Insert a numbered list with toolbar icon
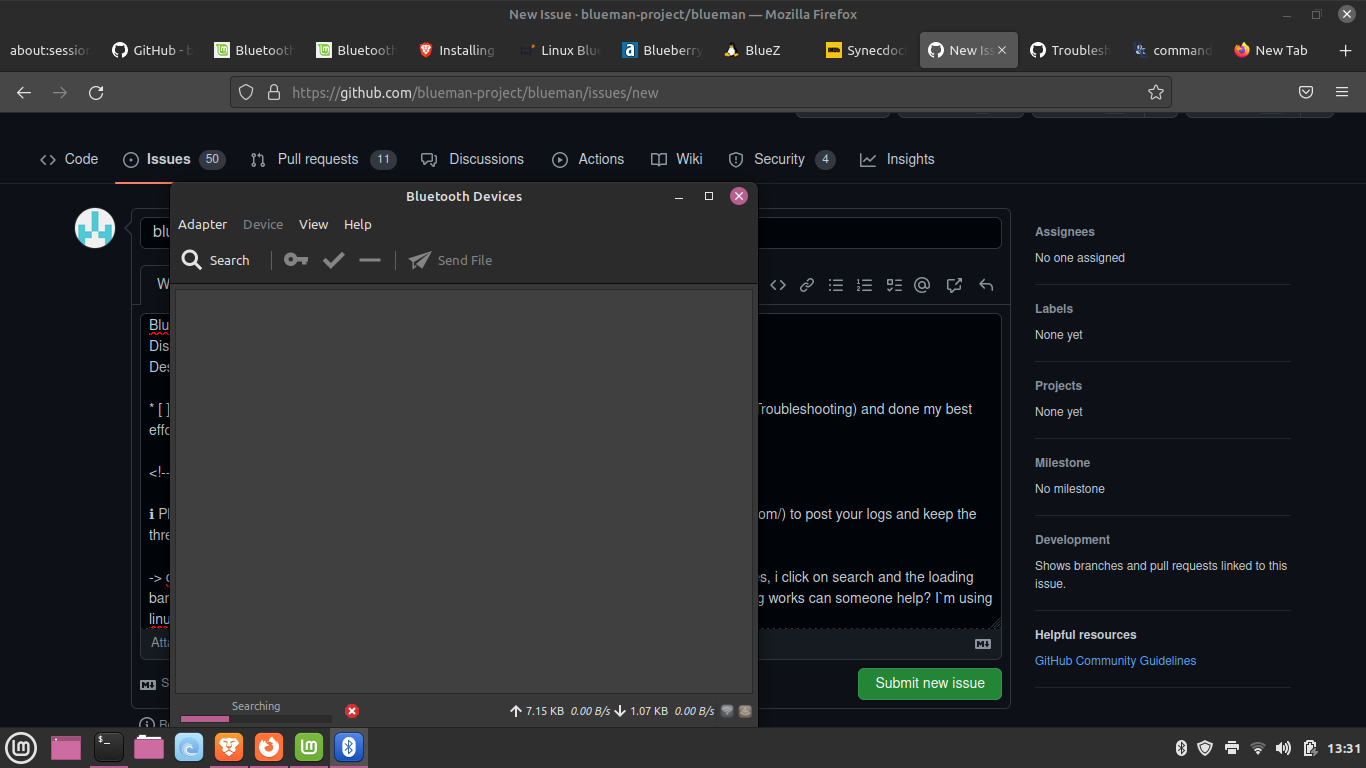This screenshot has height=768, width=1366. pos(864,285)
